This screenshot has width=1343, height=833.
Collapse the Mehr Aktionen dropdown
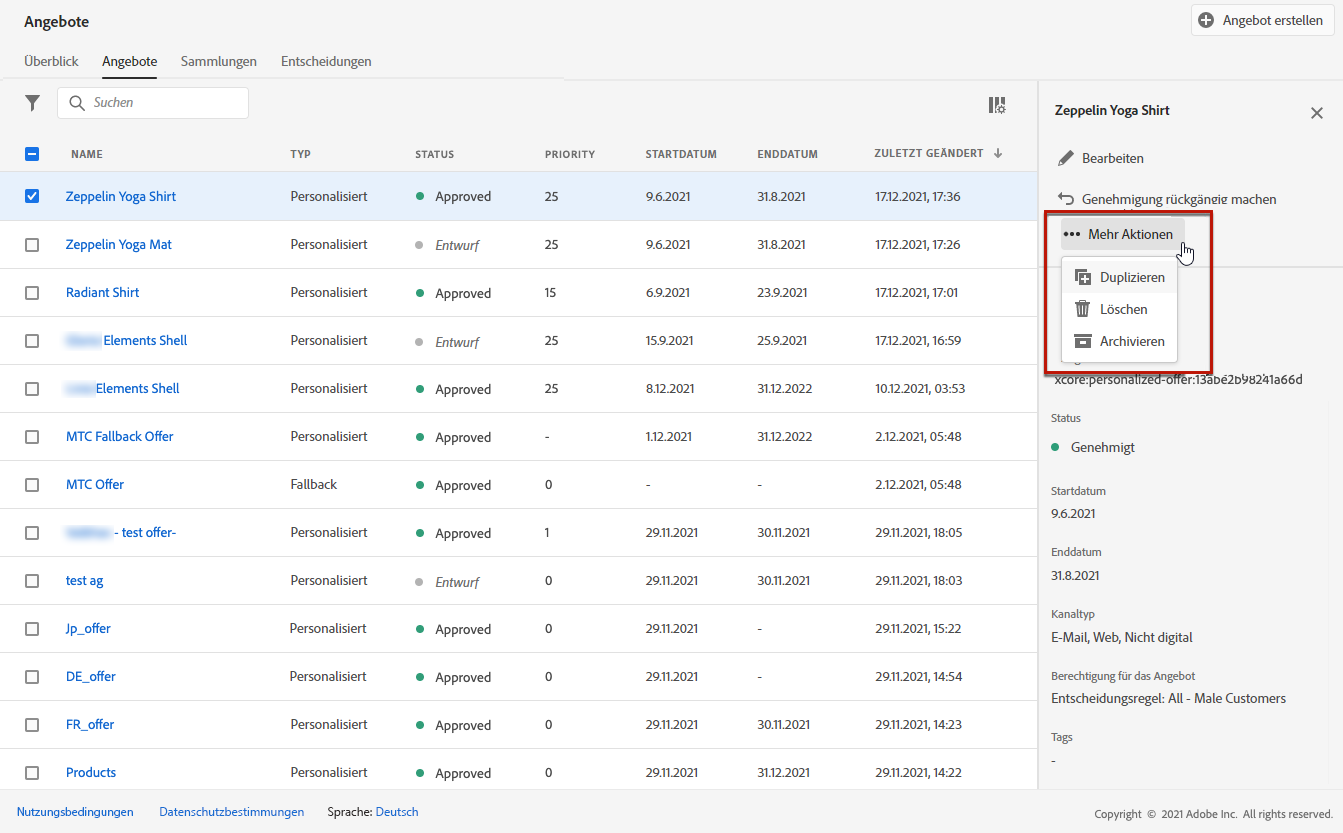click(x=1122, y=234)
